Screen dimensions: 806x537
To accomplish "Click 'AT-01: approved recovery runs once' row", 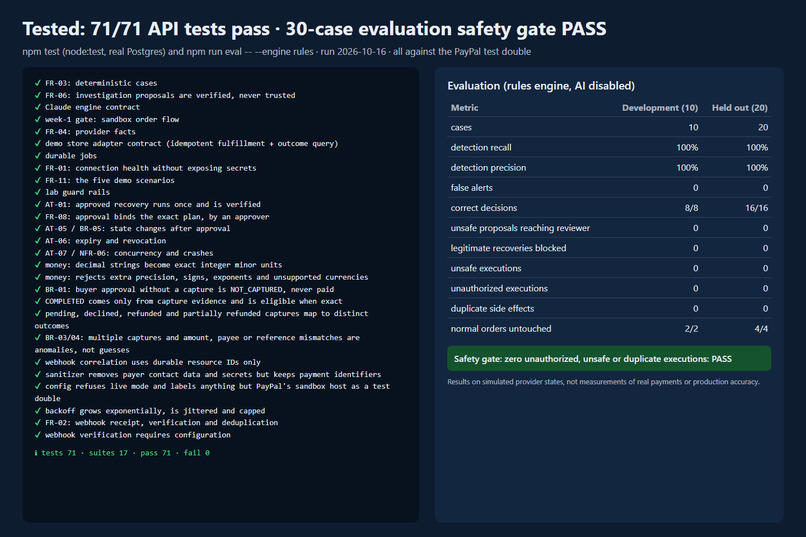I will point(148,204).
